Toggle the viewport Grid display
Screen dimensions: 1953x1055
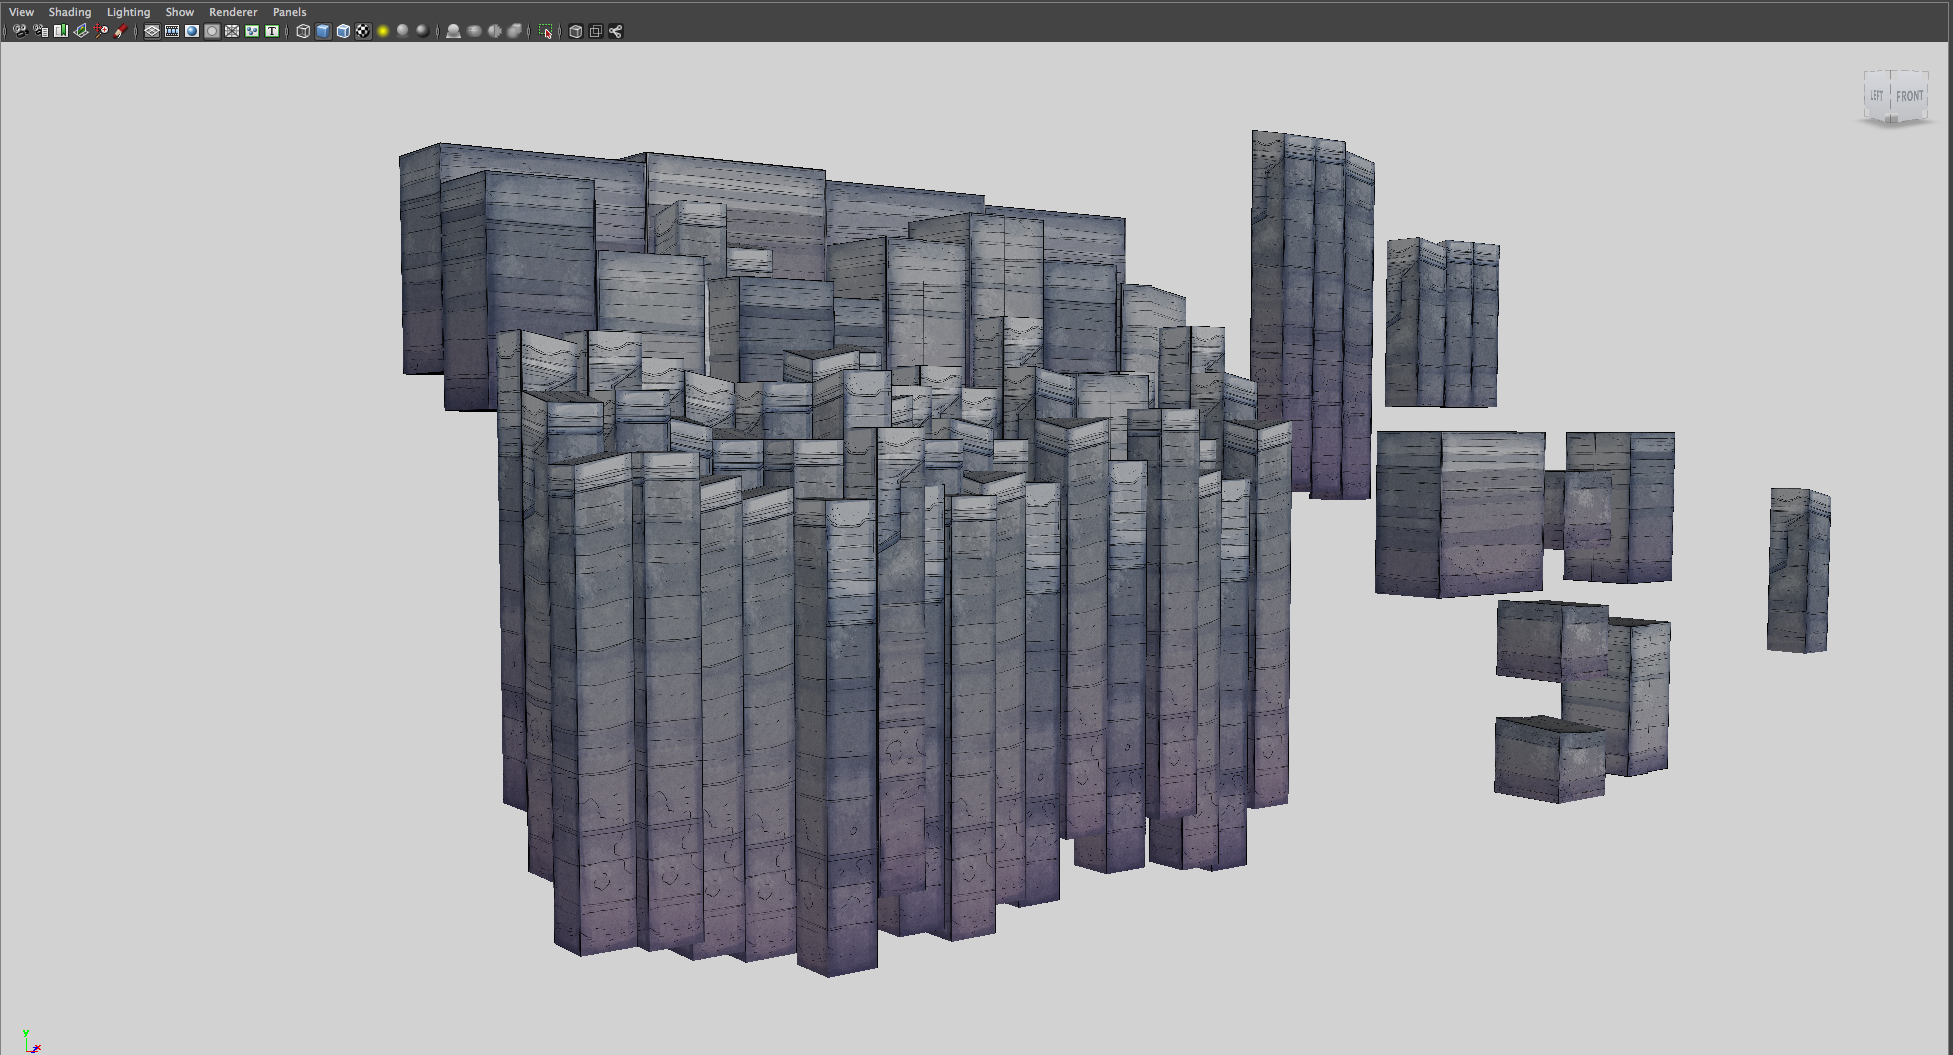[152, 31]
